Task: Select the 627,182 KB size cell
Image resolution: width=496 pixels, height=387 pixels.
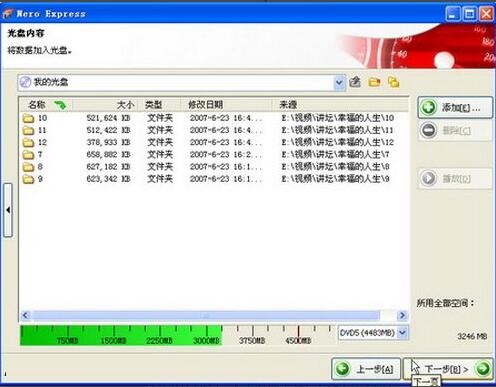Action: [108, 167]
